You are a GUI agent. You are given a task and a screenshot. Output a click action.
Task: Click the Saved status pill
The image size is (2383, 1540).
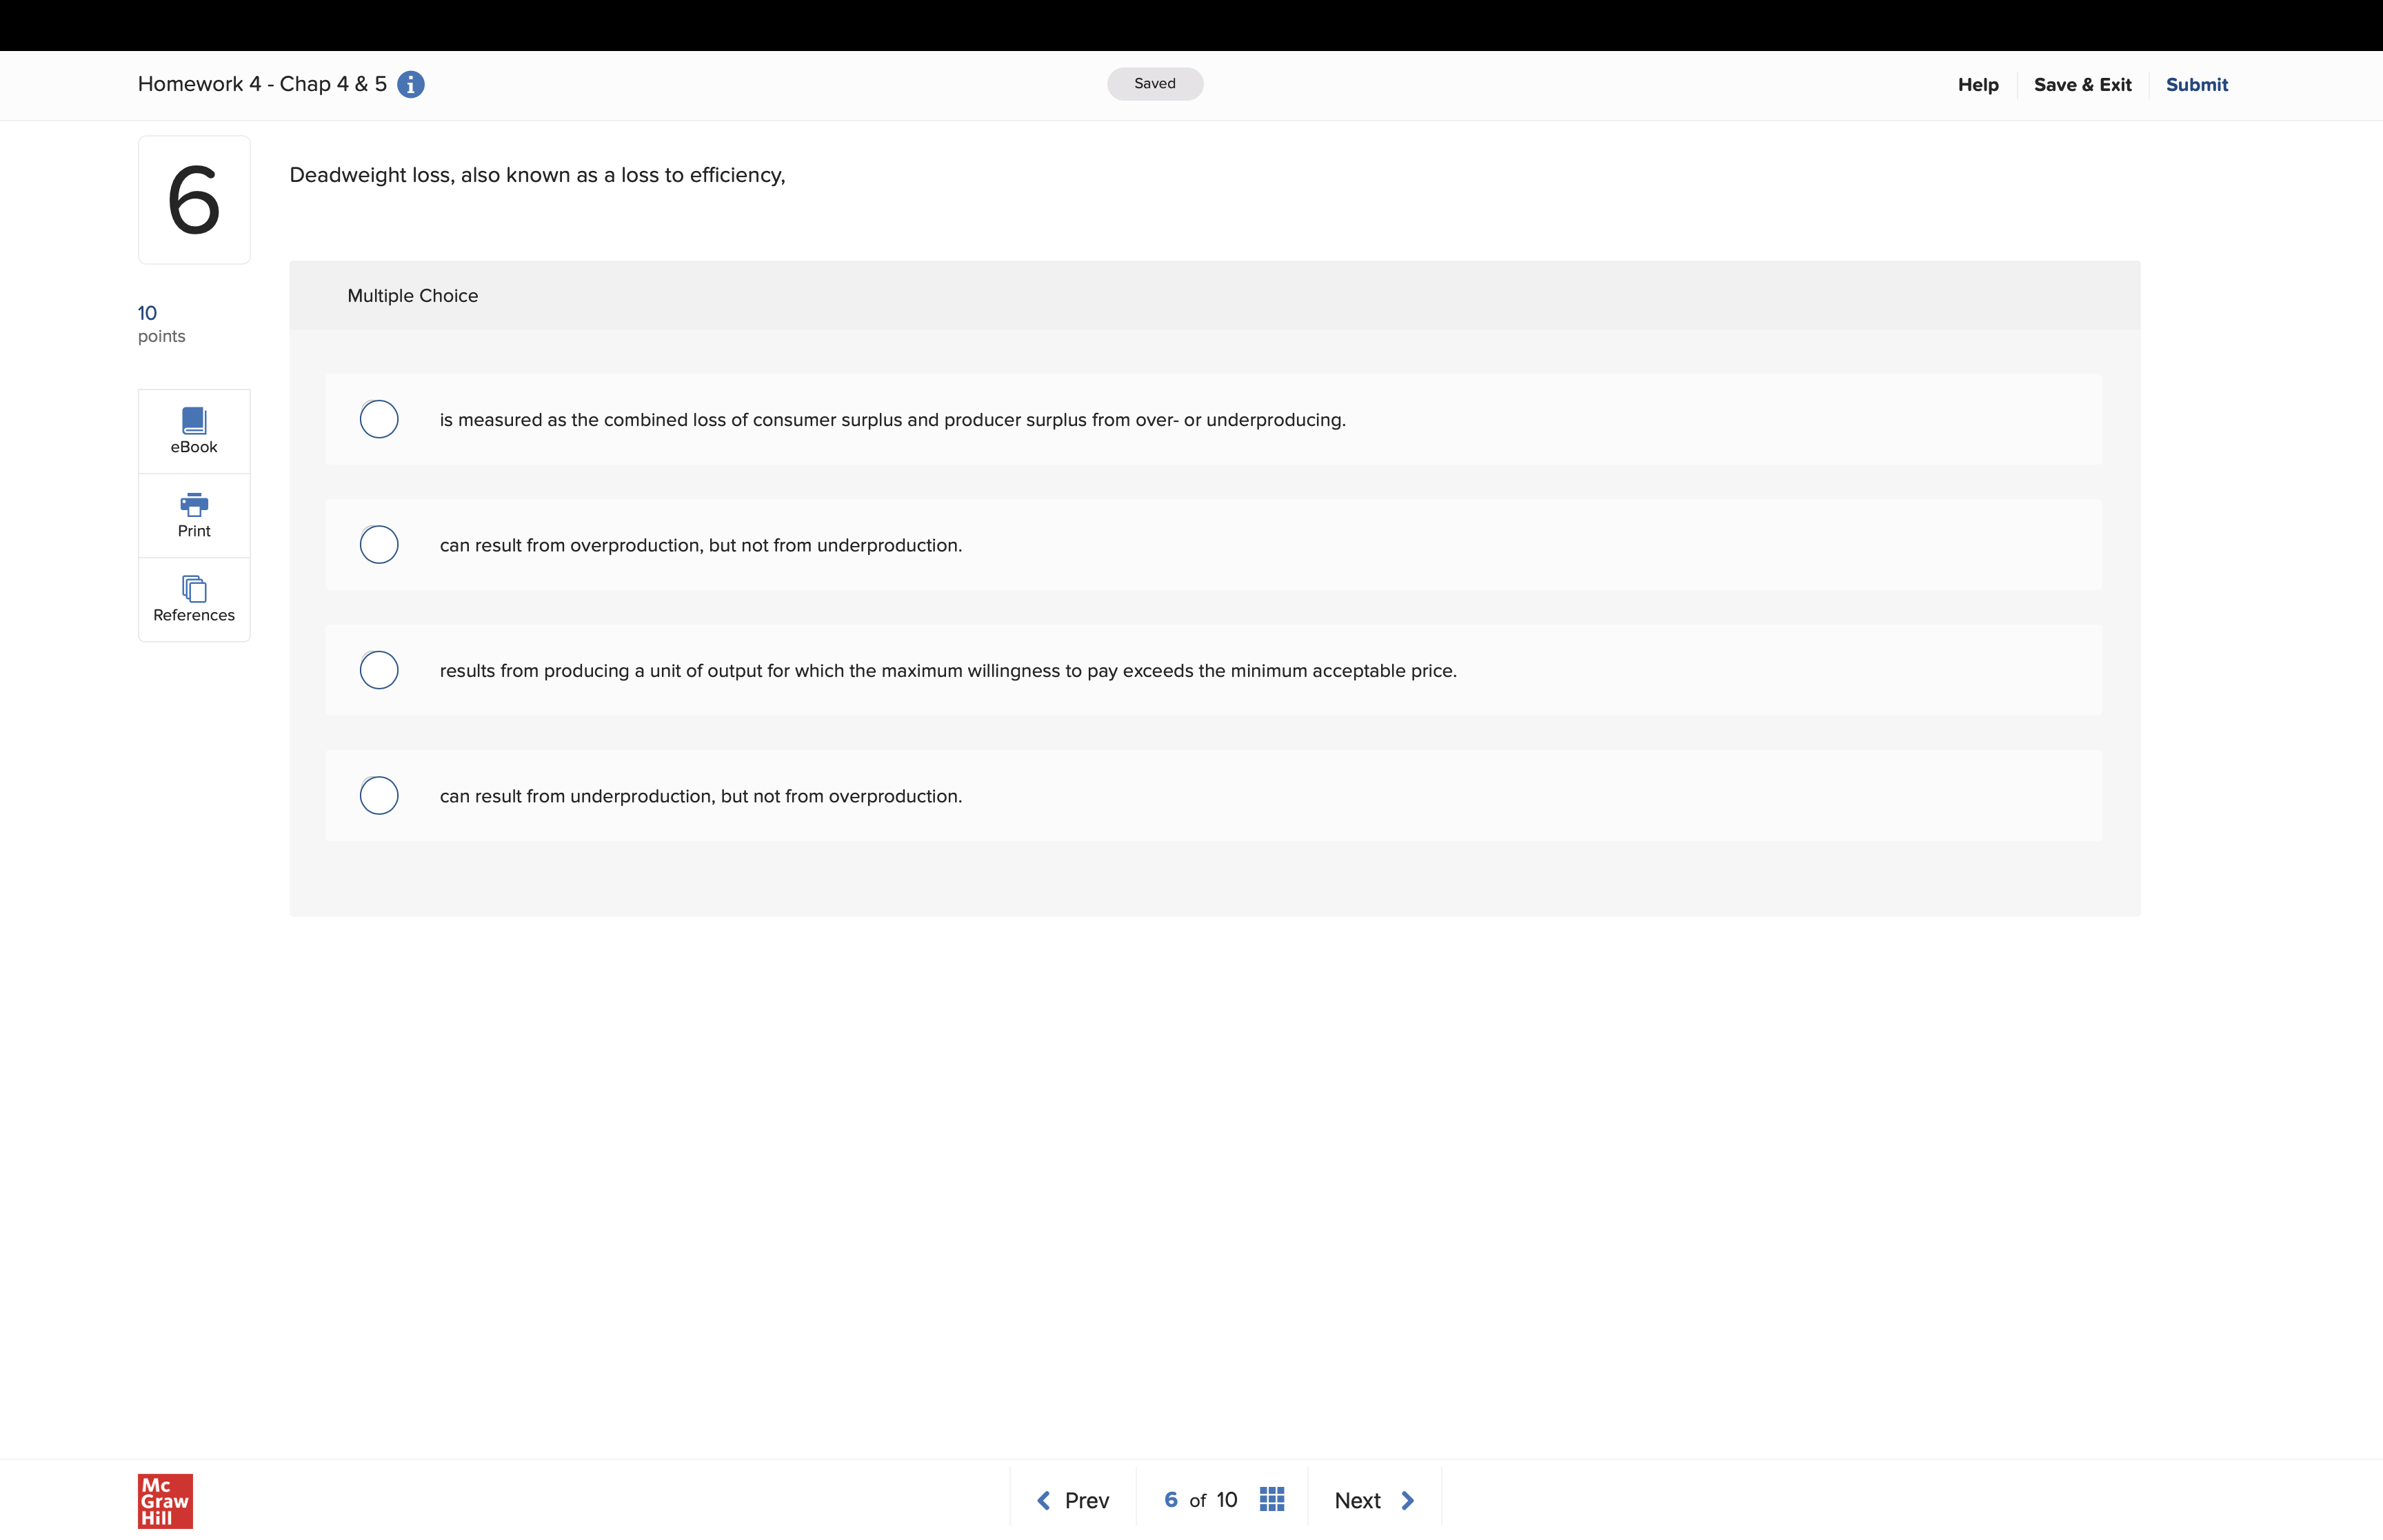pos(1154,84)
